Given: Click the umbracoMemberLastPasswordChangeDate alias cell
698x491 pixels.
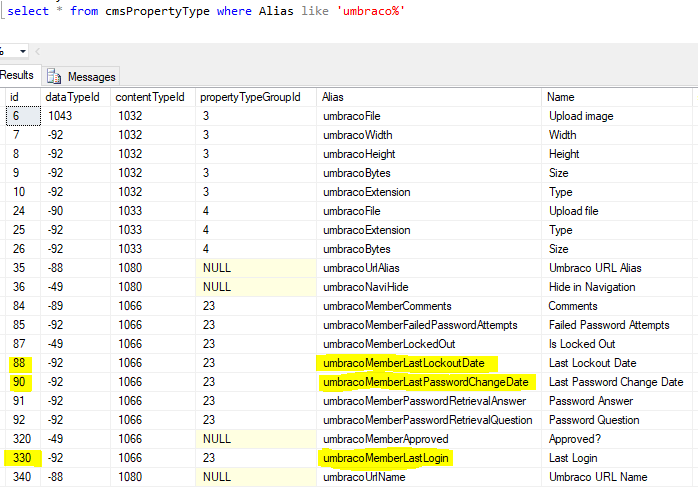Looking at the screenshot, I should [x=429, y=382].
